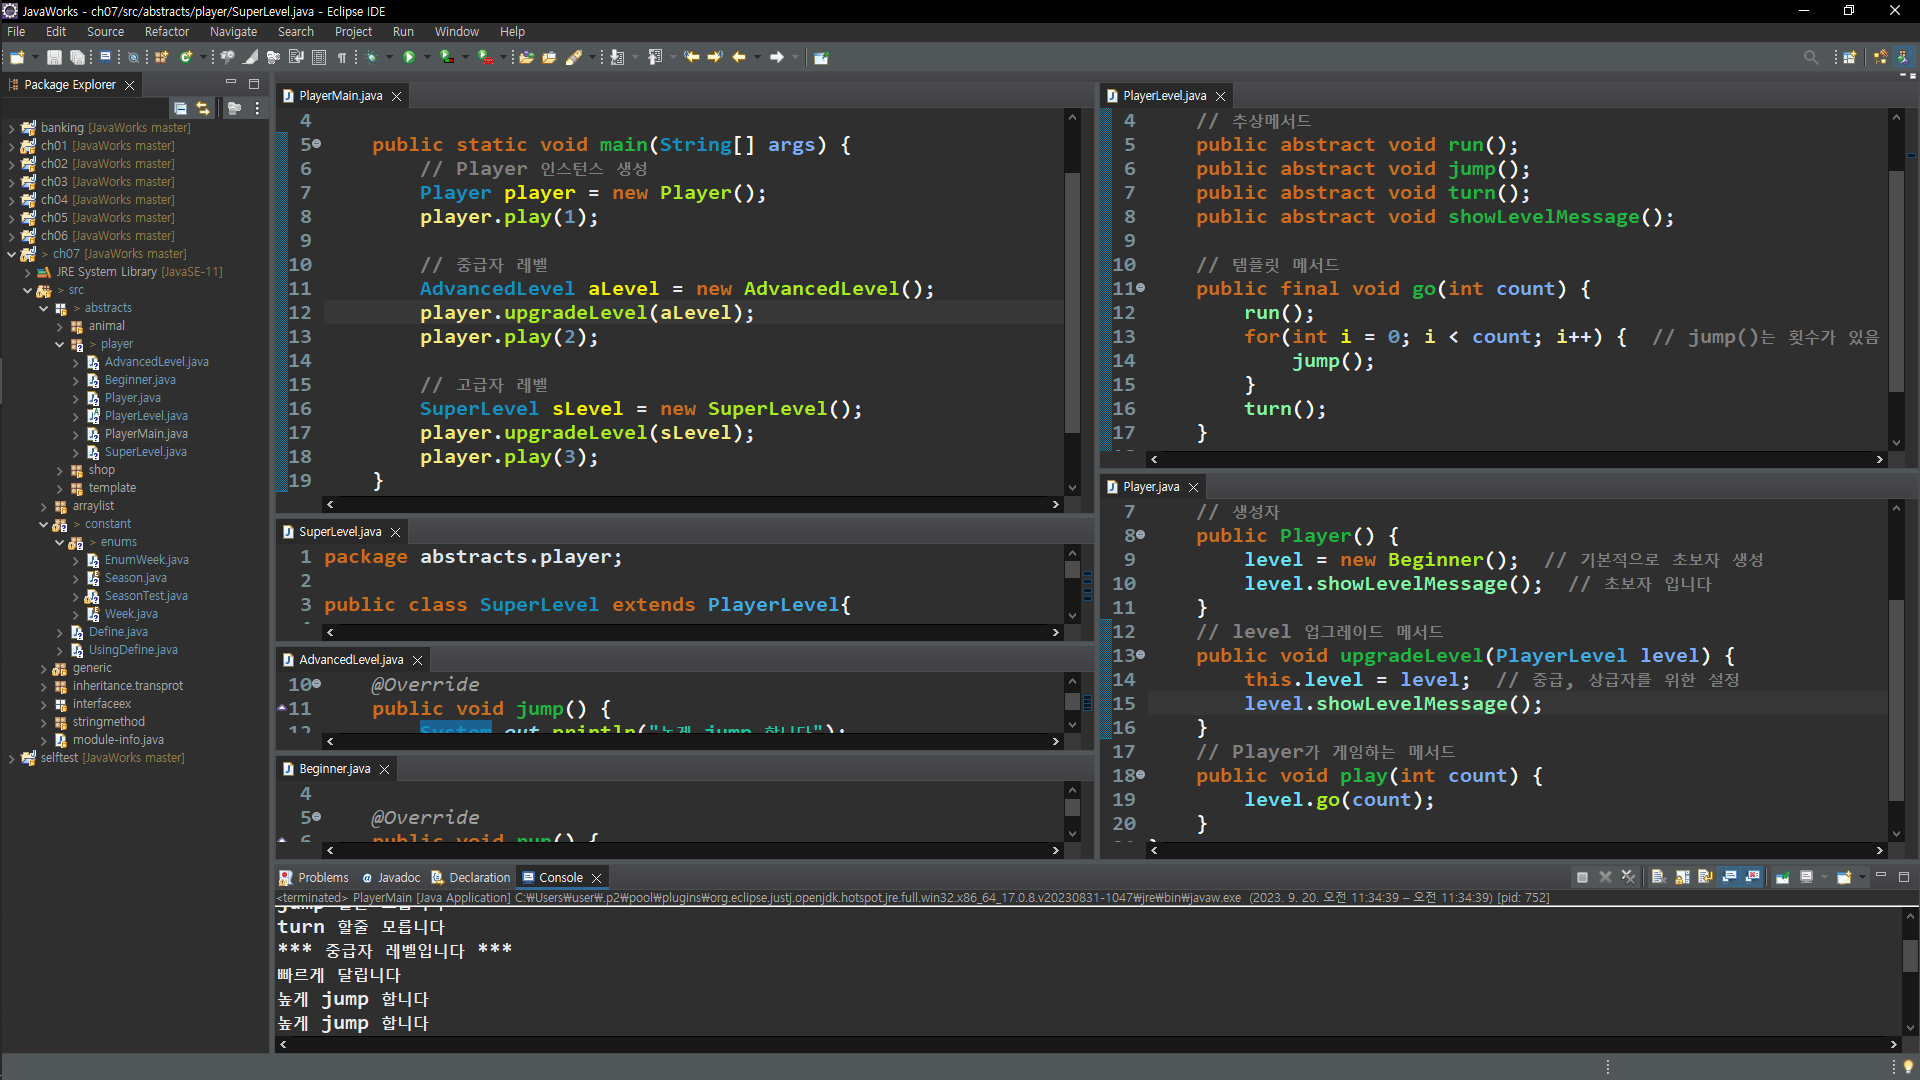Collapse the player package node
Screen dimensions: 1920x1080
click(x=60, y=344)
